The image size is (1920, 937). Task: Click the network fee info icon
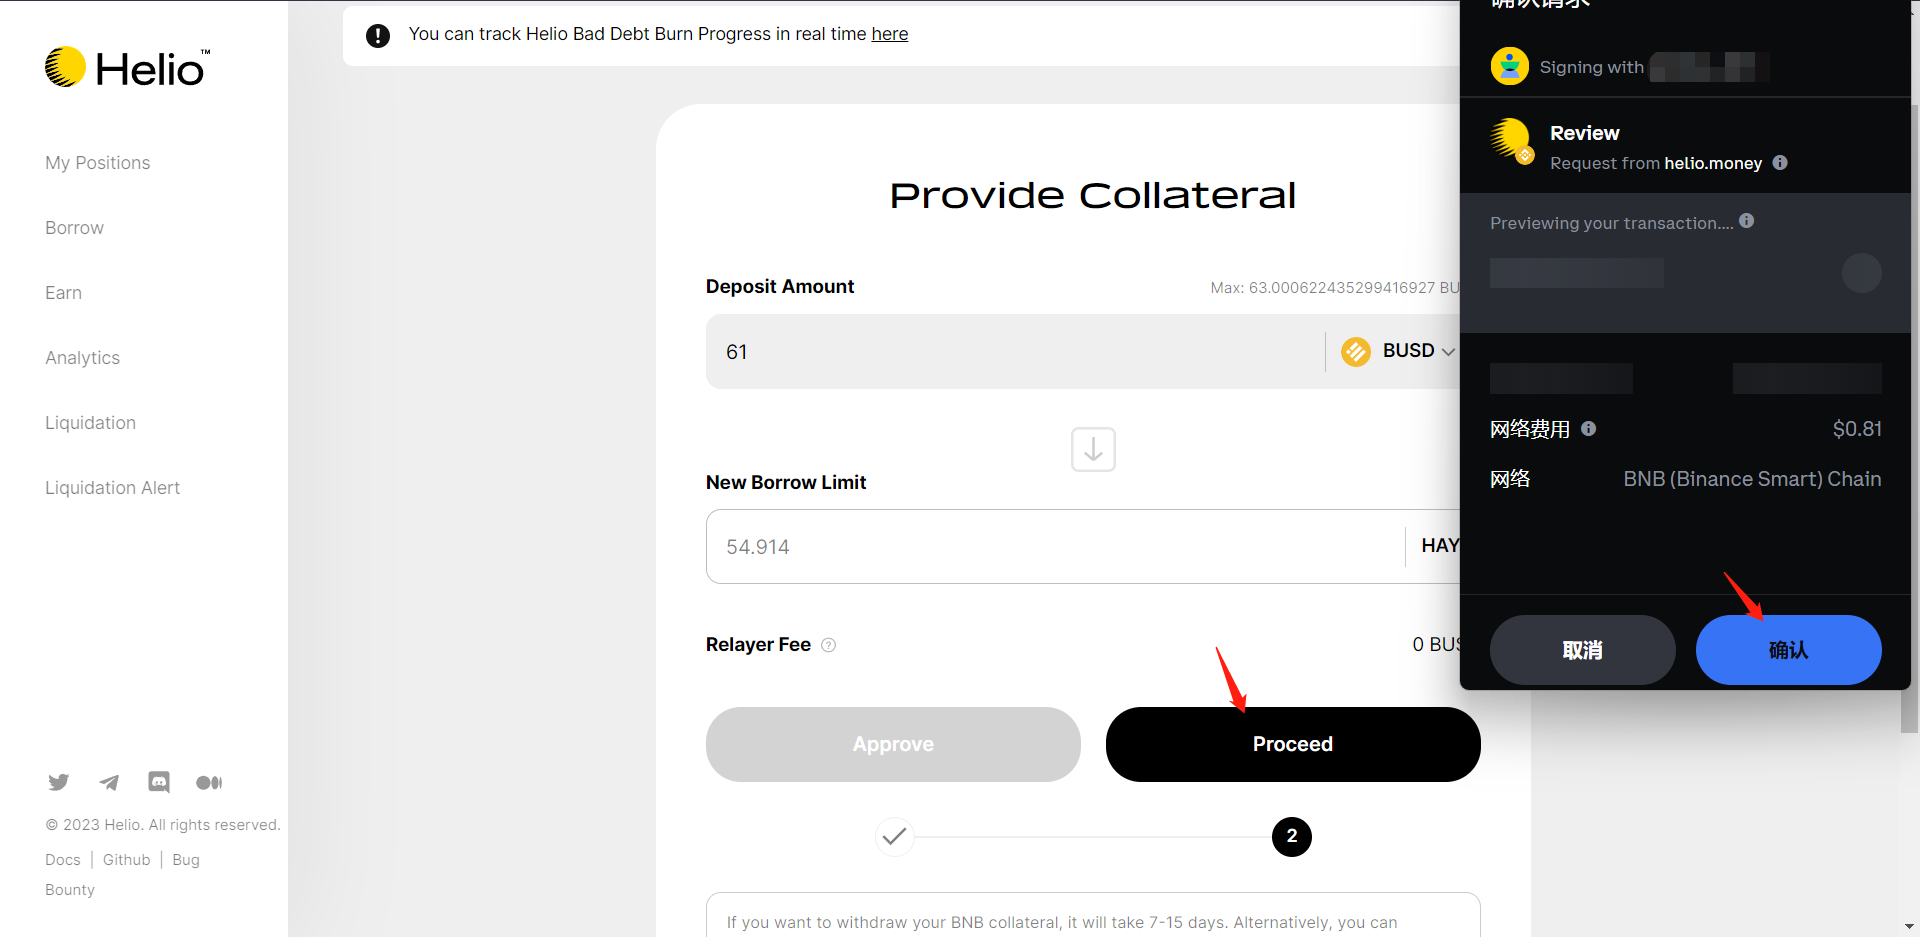click(x=1589, y=429)
